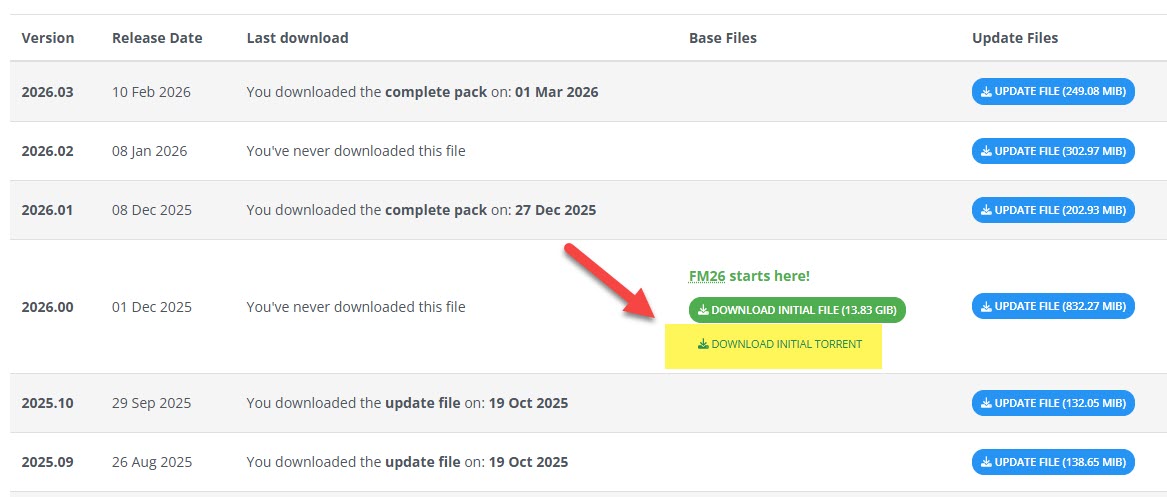Download the 2025.10 update file (132.05 MiB)
Viewport: 1167px width, 497px height.
click(x=1053, y=403)
